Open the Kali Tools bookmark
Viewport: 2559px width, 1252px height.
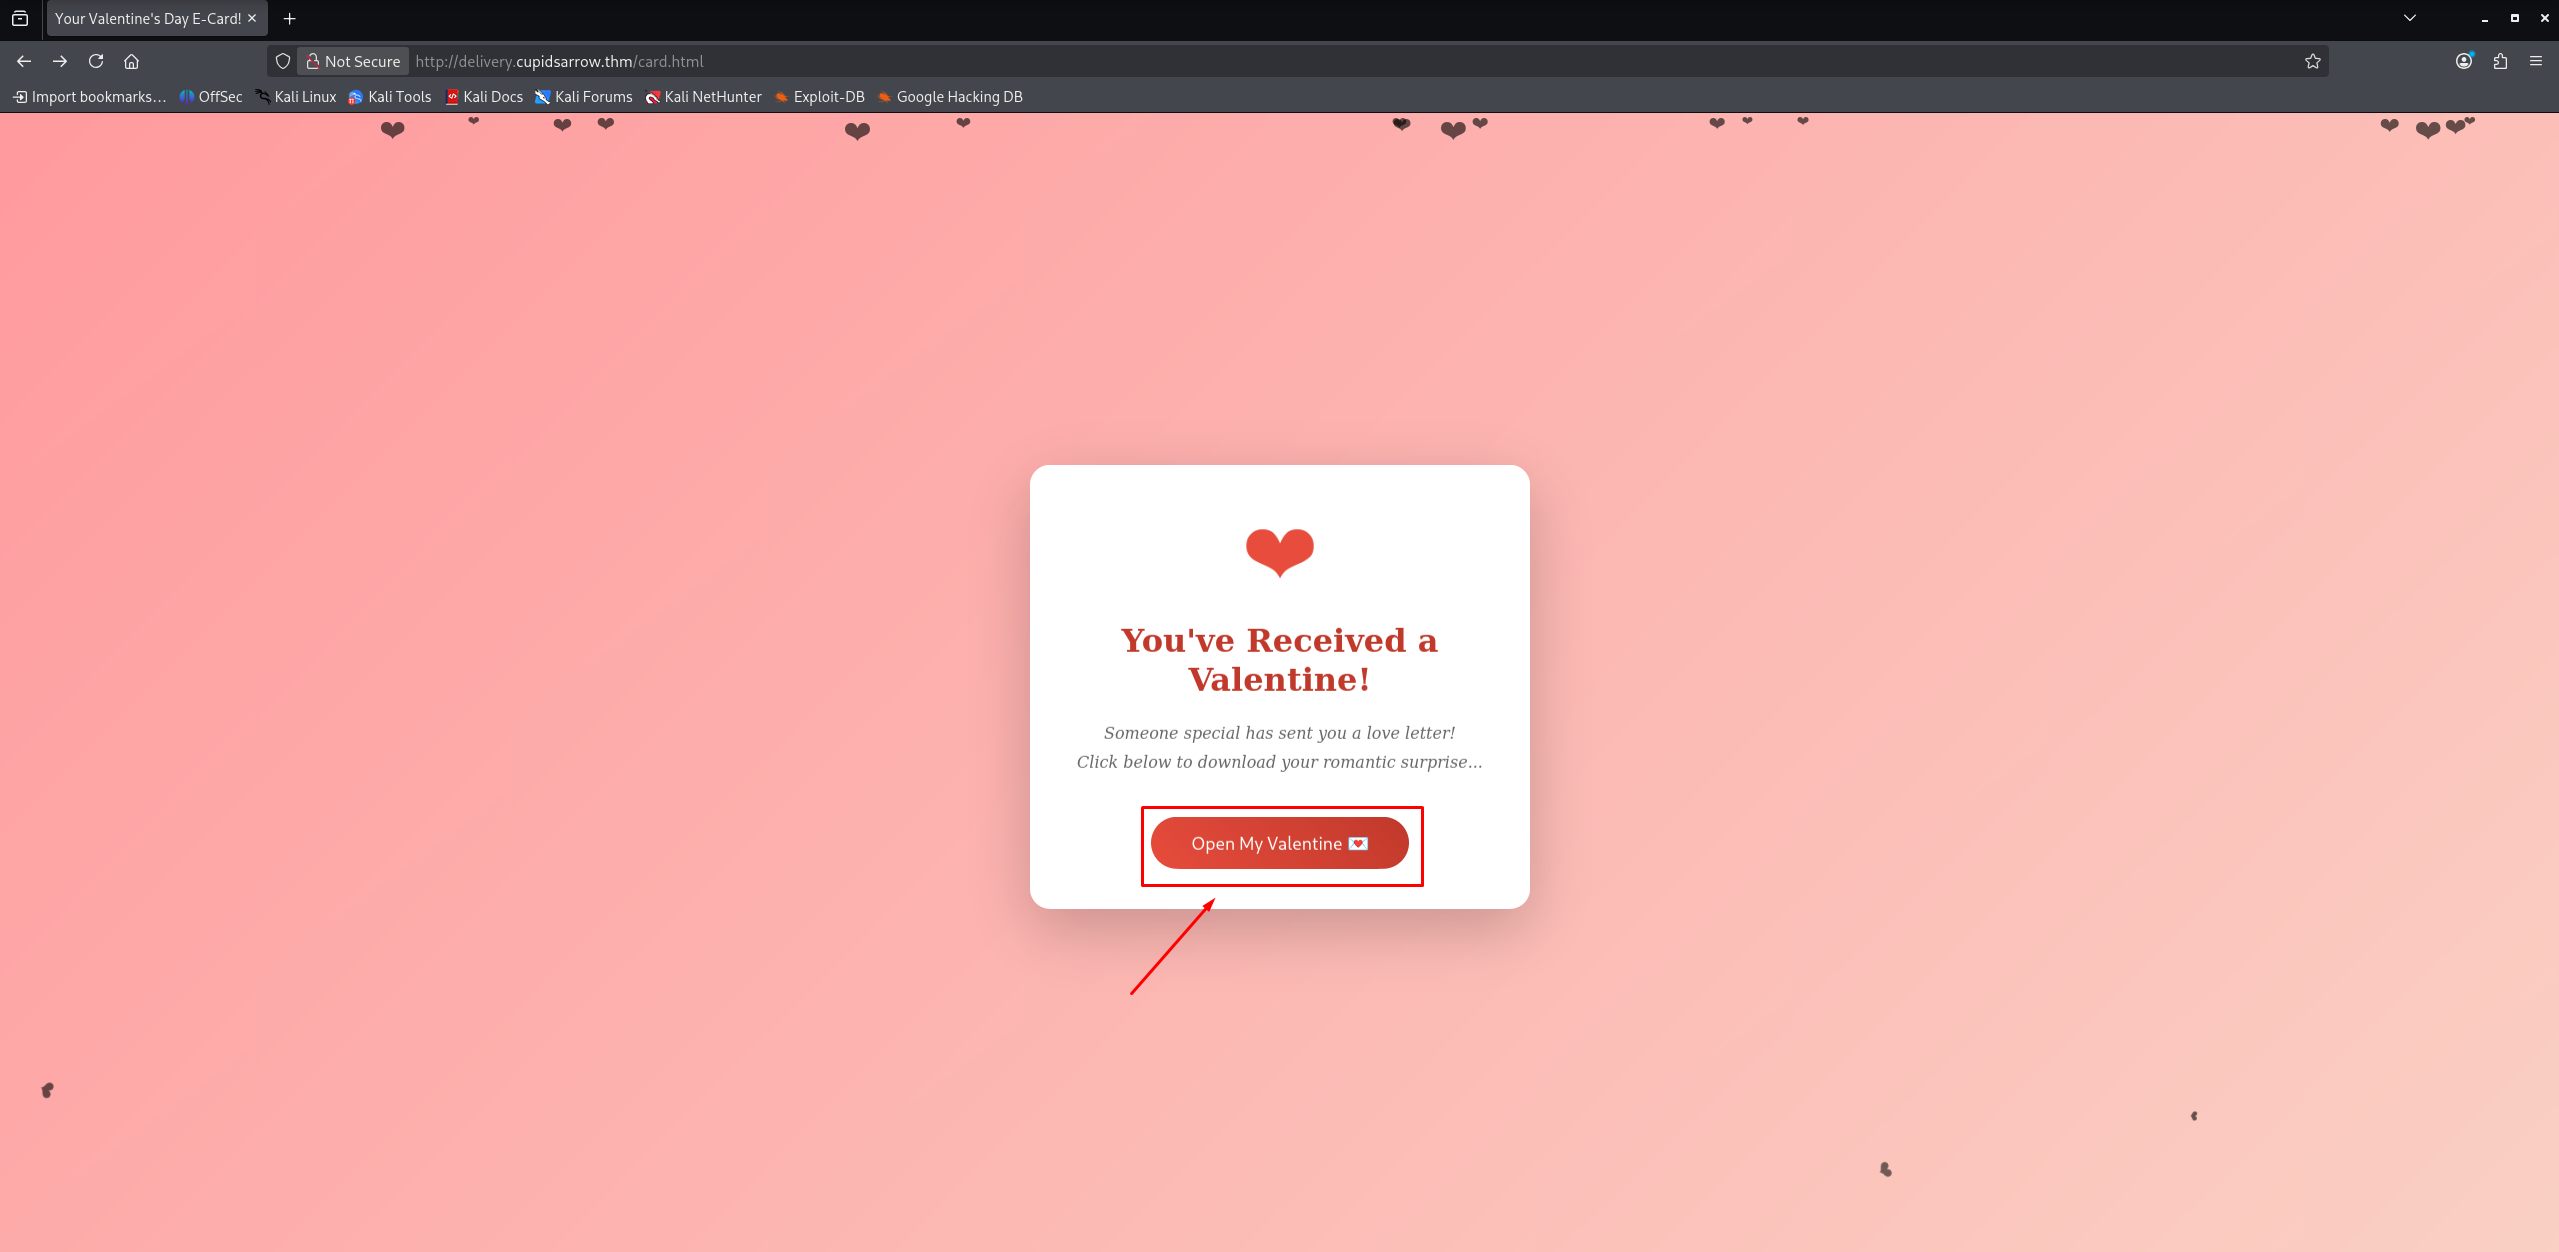(390, 96)
